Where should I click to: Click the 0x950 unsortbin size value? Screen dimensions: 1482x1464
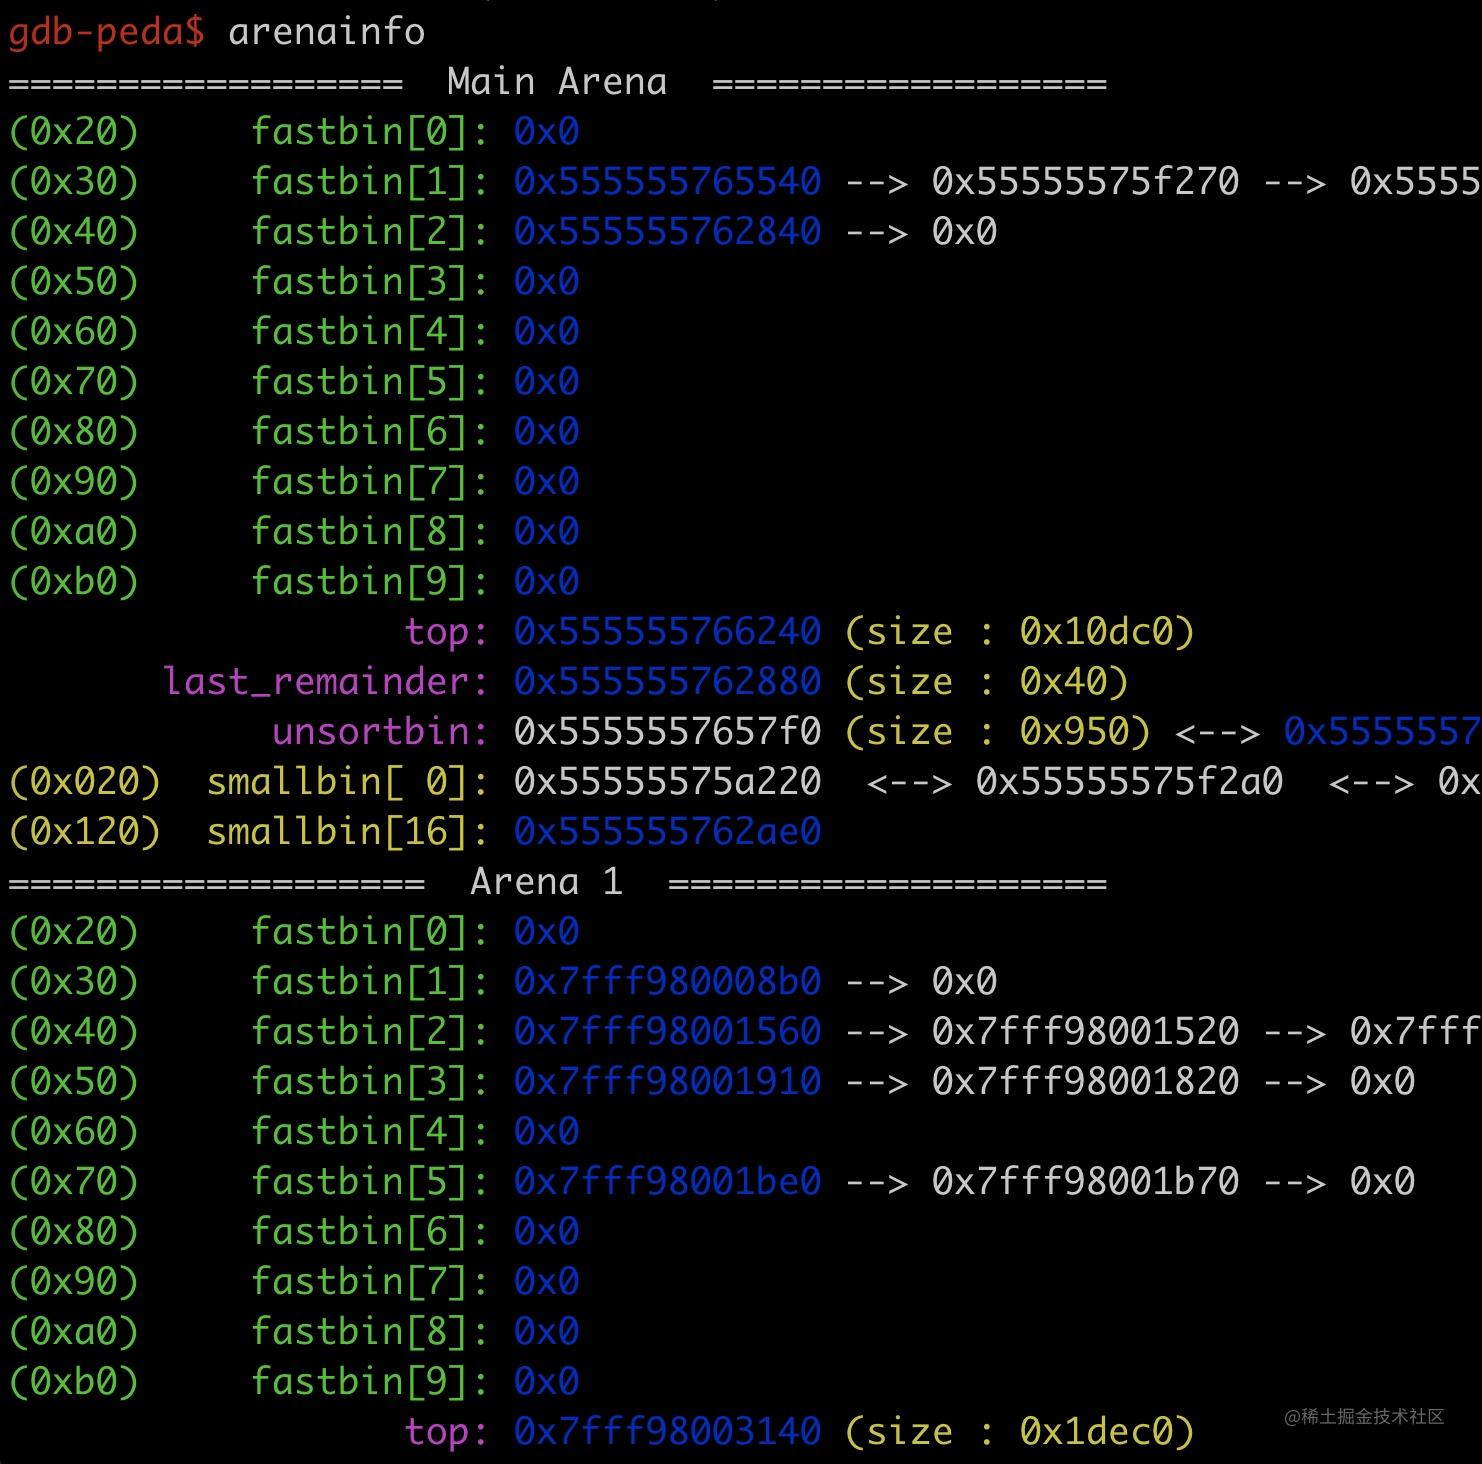pos(1074,732)
